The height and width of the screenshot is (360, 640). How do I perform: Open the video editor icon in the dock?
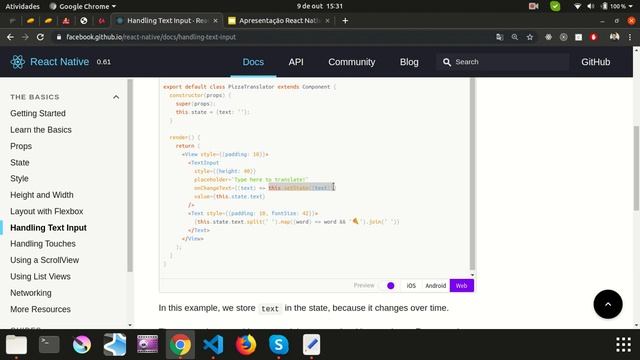(147, 345)
